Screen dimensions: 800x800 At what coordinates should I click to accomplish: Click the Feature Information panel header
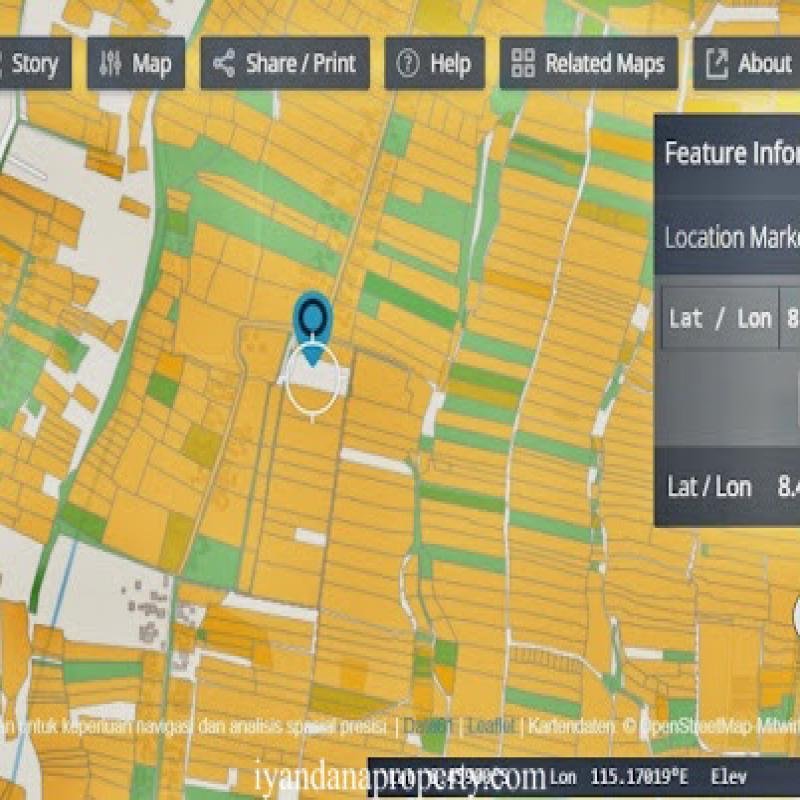click(x=732, y=153)
